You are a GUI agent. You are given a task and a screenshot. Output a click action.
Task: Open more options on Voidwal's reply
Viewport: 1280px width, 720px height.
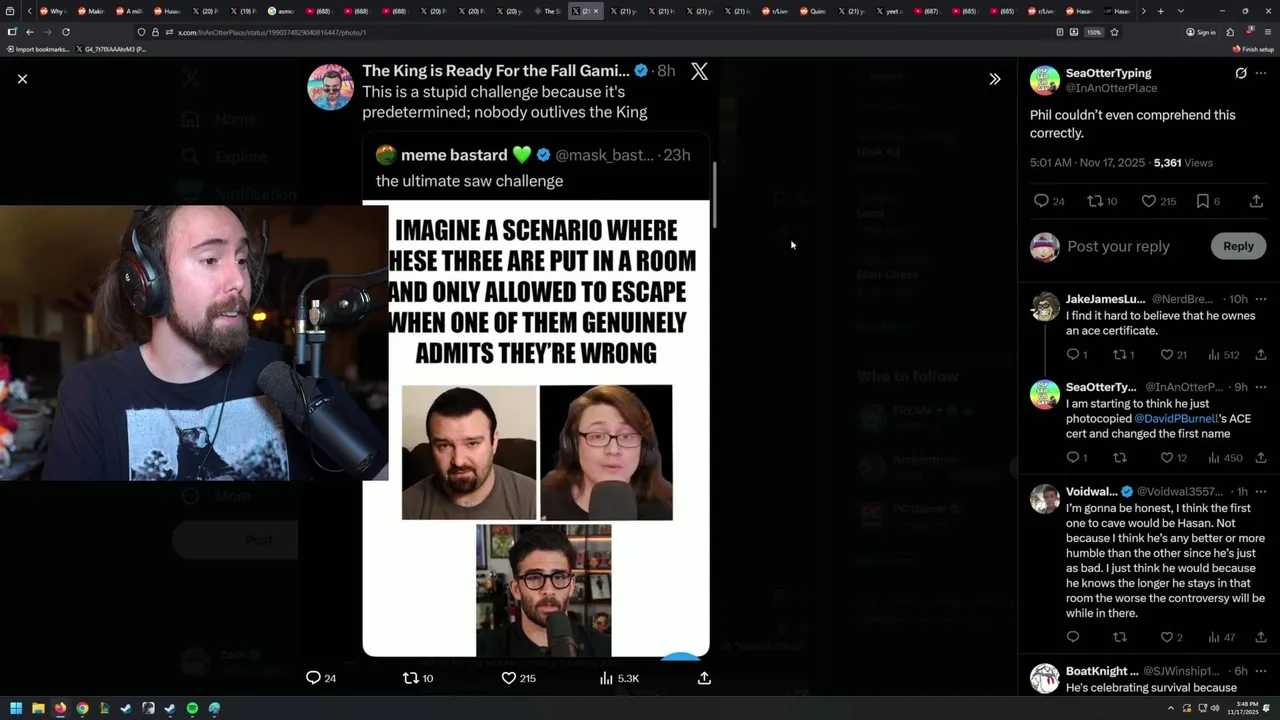pos(1261,492)
